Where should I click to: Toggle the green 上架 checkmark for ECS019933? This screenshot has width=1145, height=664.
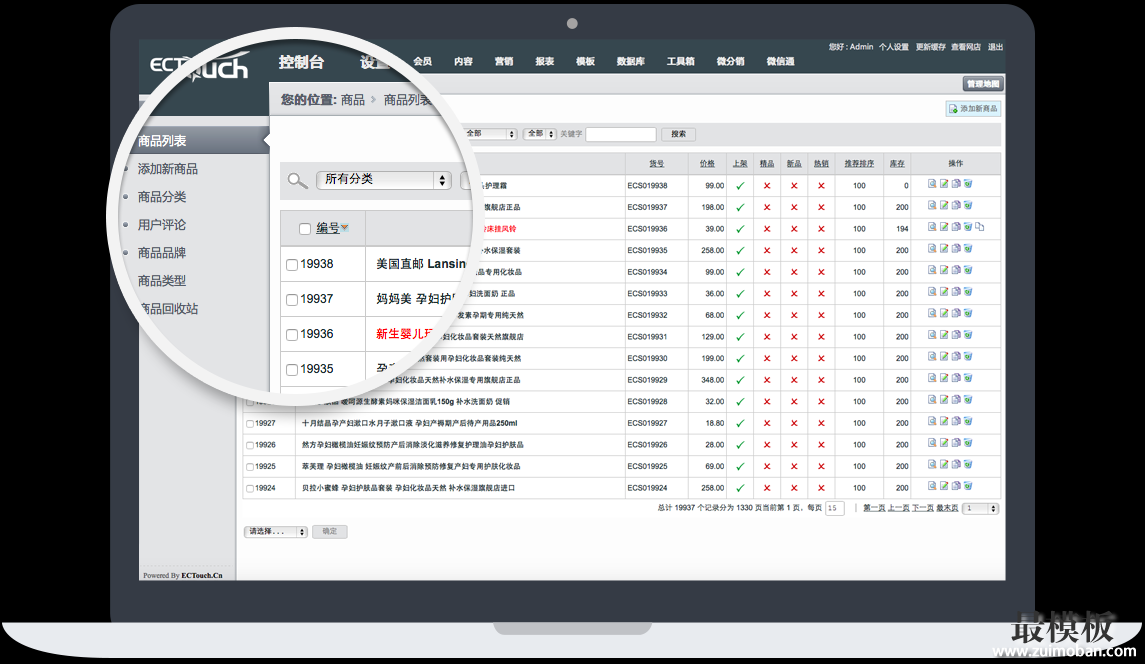pos(740,293)
